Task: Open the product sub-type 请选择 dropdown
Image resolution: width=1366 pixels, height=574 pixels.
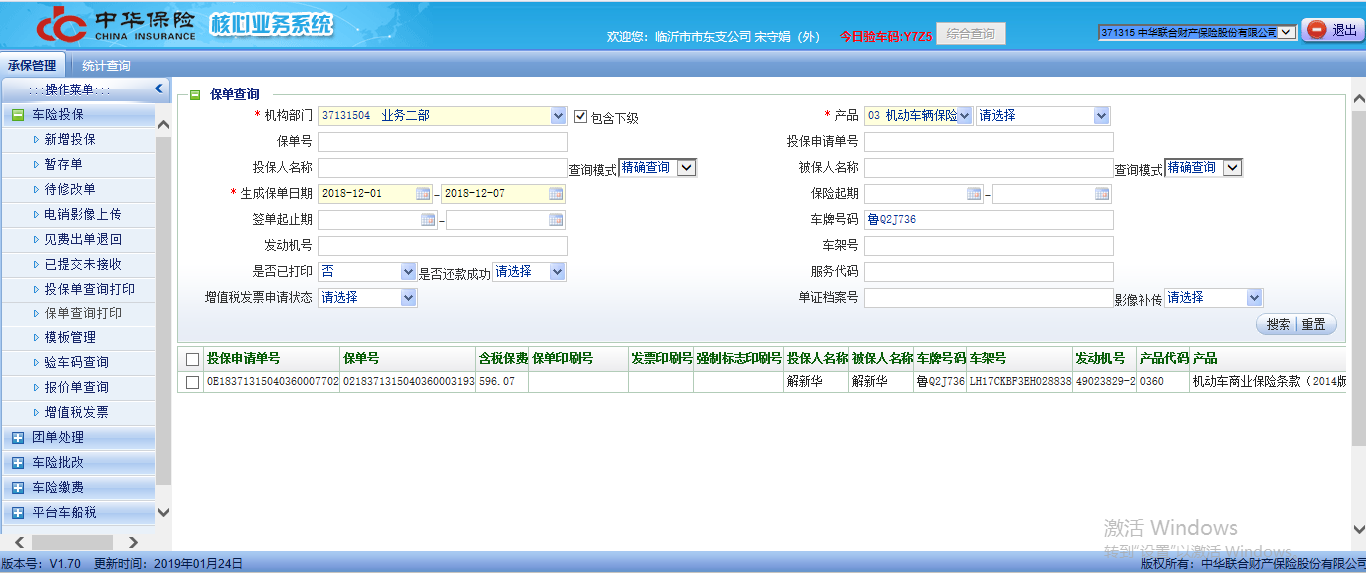Action: [1101, 116]
